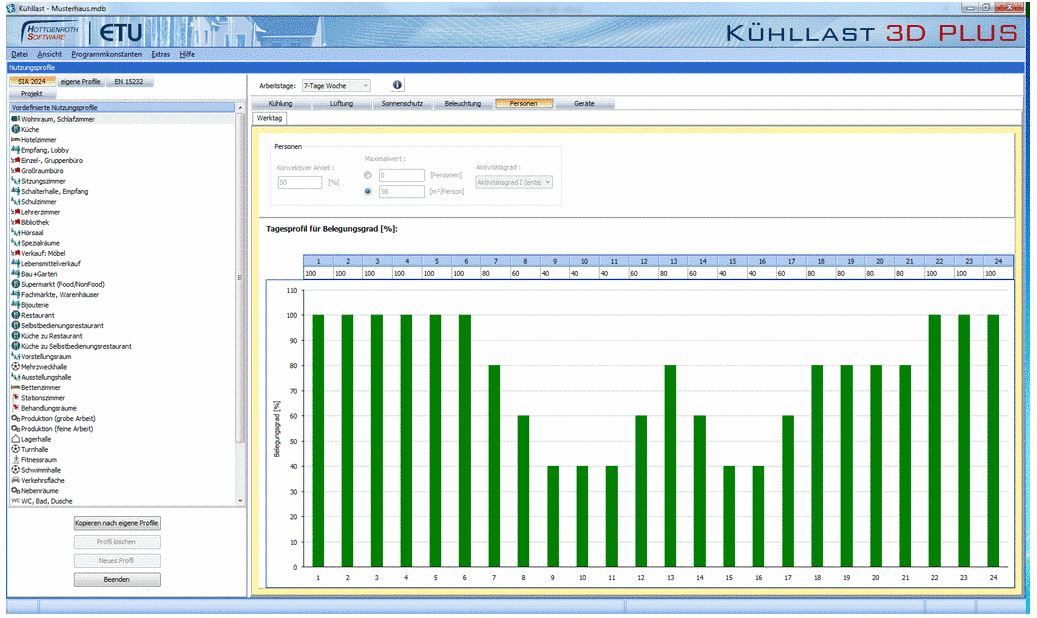Open the Extras menu
Image resolution: width=1037 pixels, height=618 pixels.
coord(161,54)
